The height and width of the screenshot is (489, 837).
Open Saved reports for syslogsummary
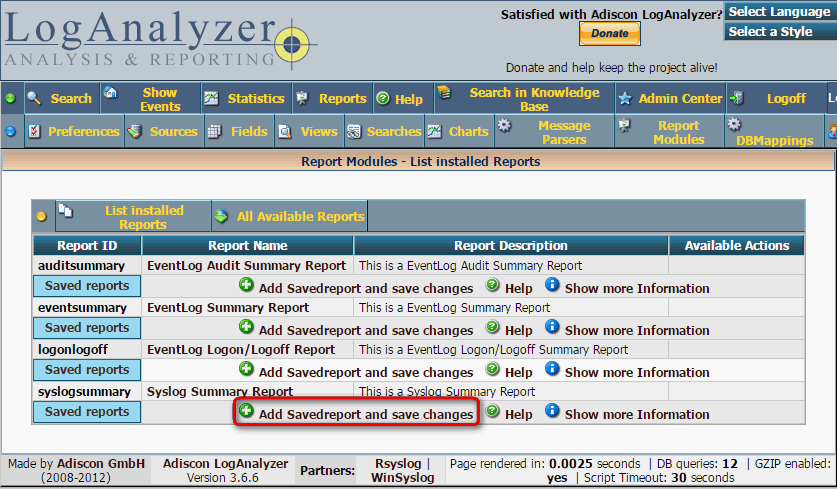[87, 412]
